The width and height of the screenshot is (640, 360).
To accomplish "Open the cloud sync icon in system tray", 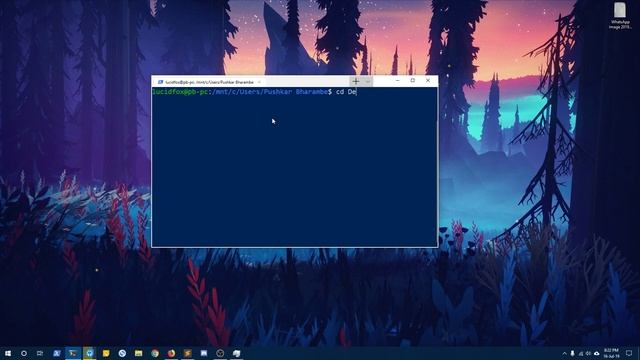I will click(x=597, y=353).
